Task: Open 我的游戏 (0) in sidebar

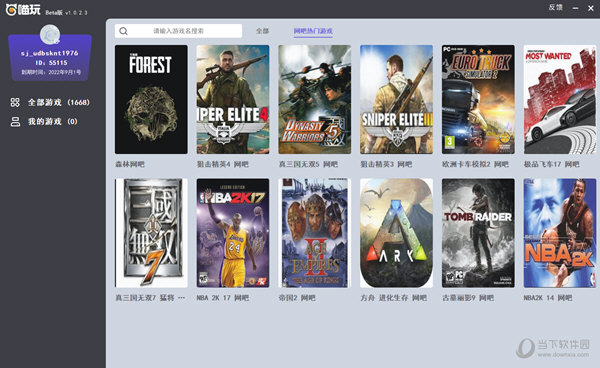Action: point(44,122)
